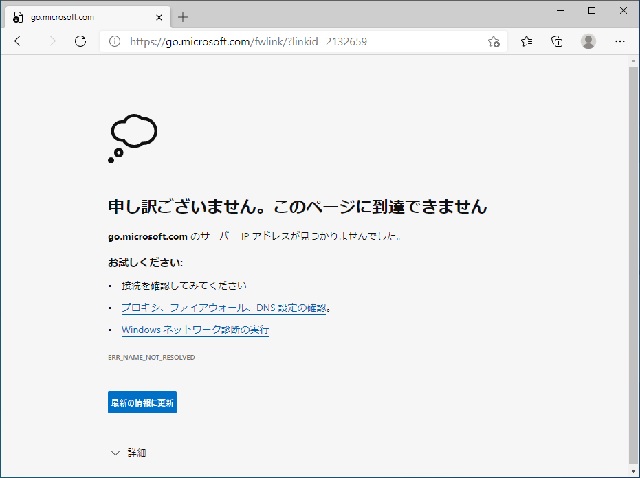This screenshot has height=478, width=640.
Task: Open a new tab with plus button
Action: [x=183, y=17]
